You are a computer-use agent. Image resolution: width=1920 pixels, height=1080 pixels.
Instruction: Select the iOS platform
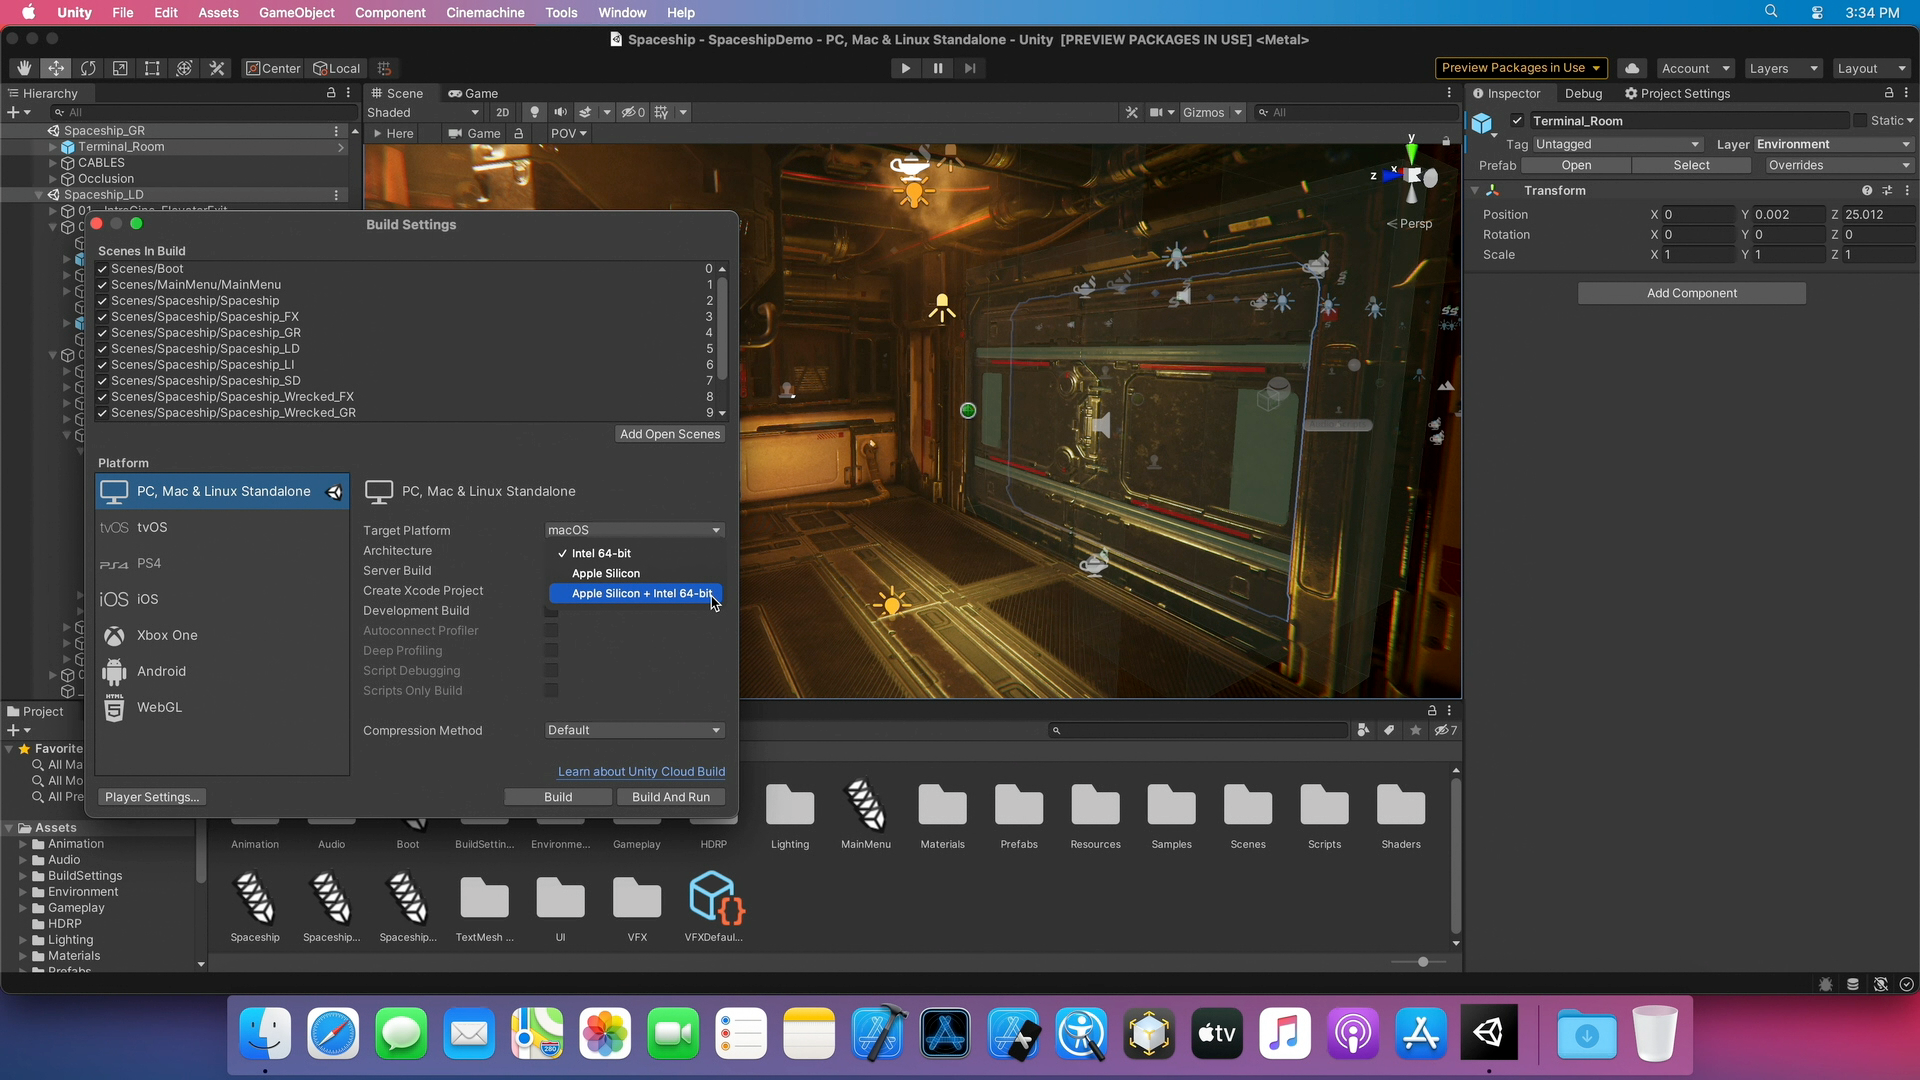222,599
